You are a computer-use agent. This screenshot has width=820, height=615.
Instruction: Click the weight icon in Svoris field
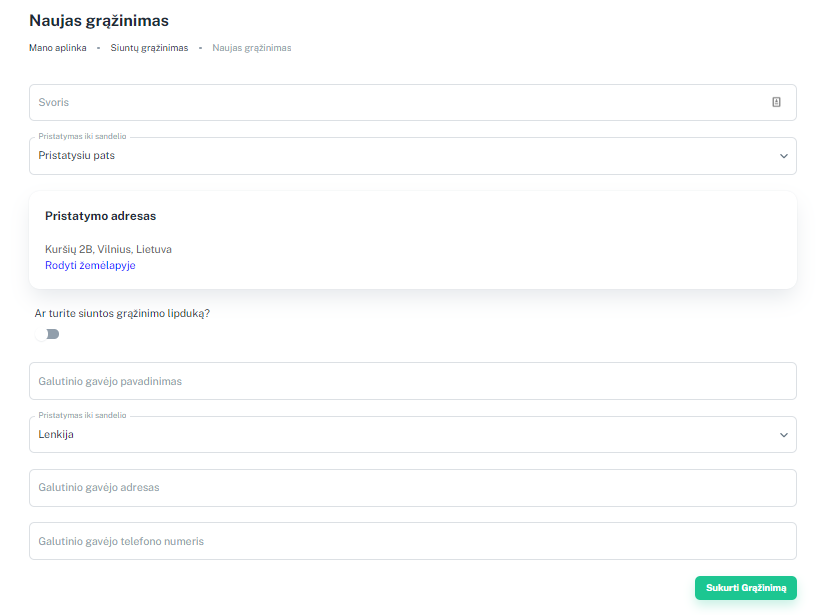(776, 102)
